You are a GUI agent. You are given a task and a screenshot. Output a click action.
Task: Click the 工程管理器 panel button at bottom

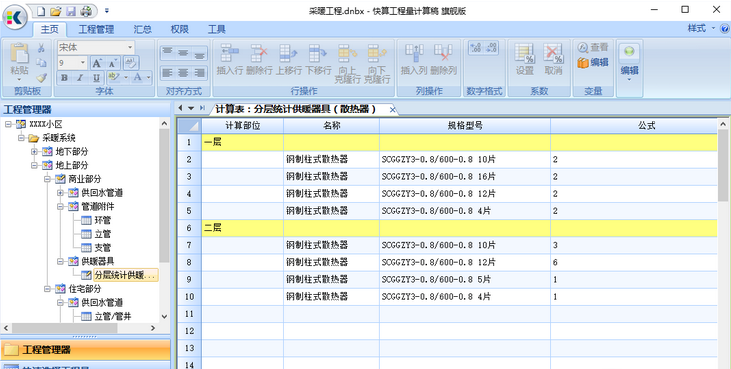(x=85, y=349)
